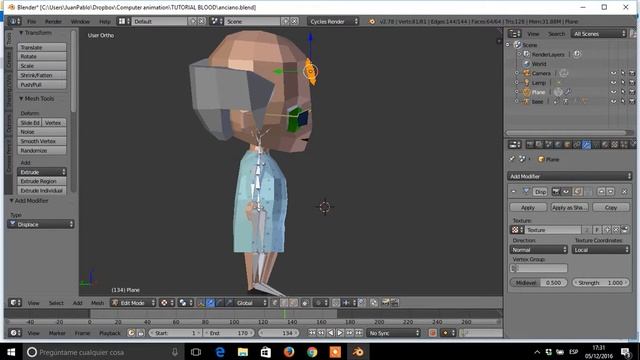Toggle automatic keyframe record button
The image size is (640, 360).
433,333
